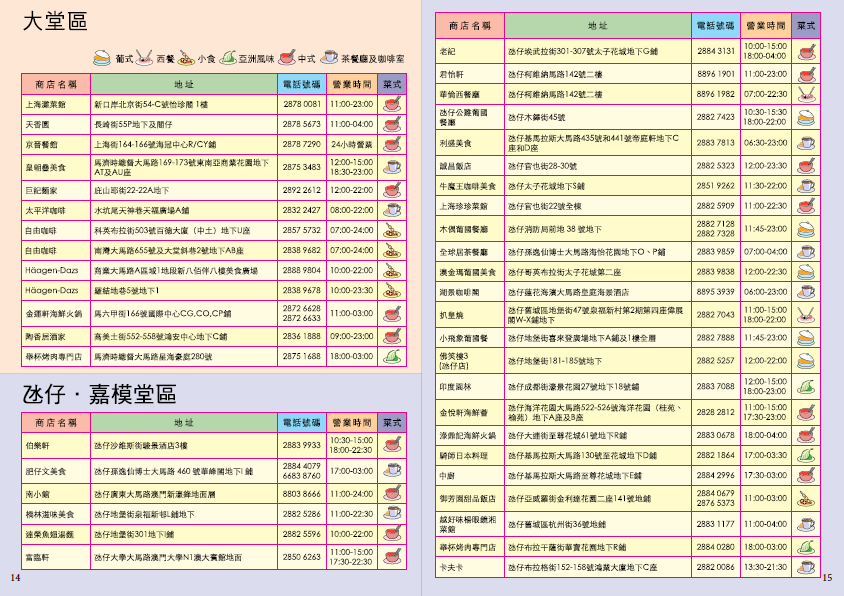Click the 葡式 cuisine legend icon
The width and height of the screenshot is (844, 596).
(x=103, y=58)
